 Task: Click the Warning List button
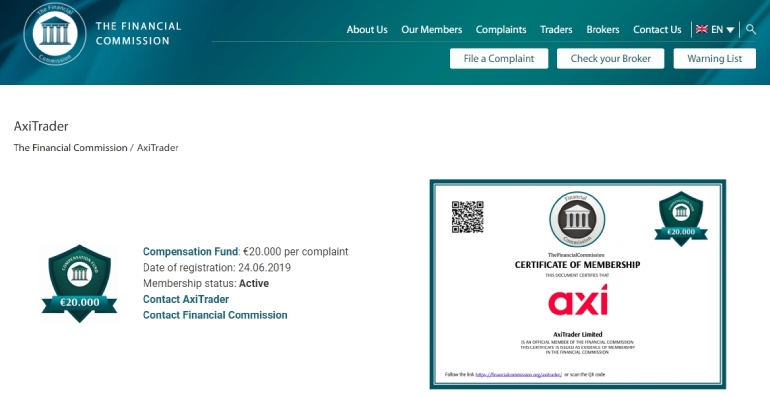715,58
